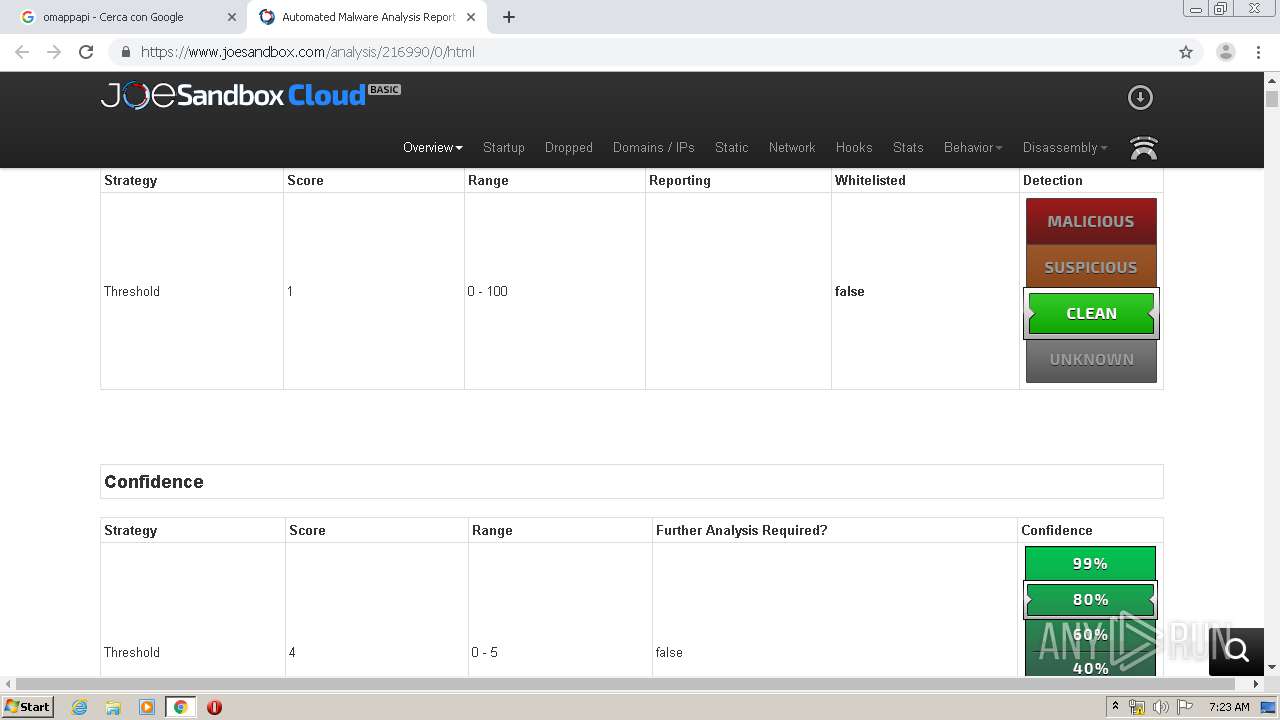Click the browser forward arrow
The width and height of the screenshot is (1280, 720).
point(54,52)
